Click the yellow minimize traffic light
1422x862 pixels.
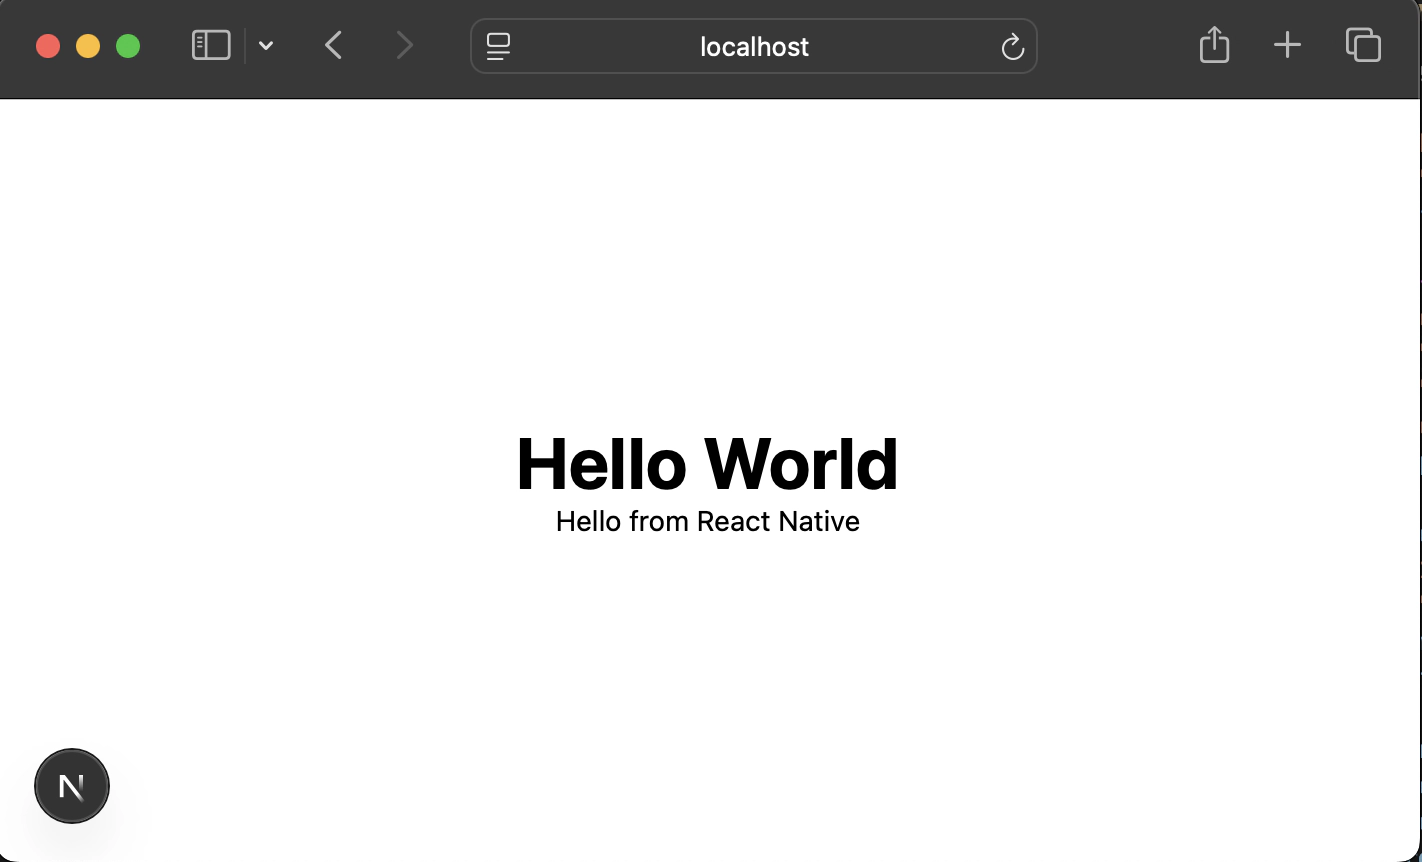[88, 45]
